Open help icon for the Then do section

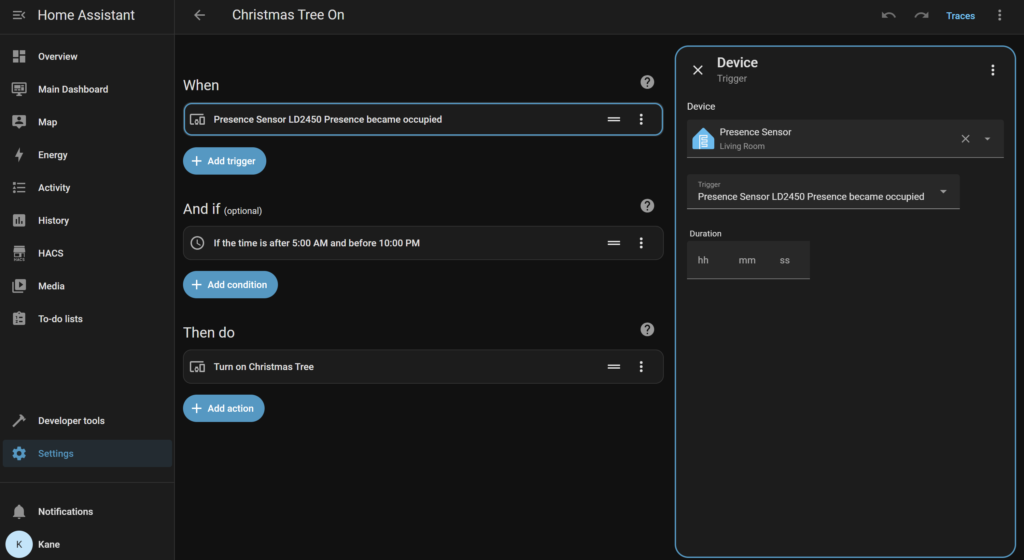coord(647,329)
